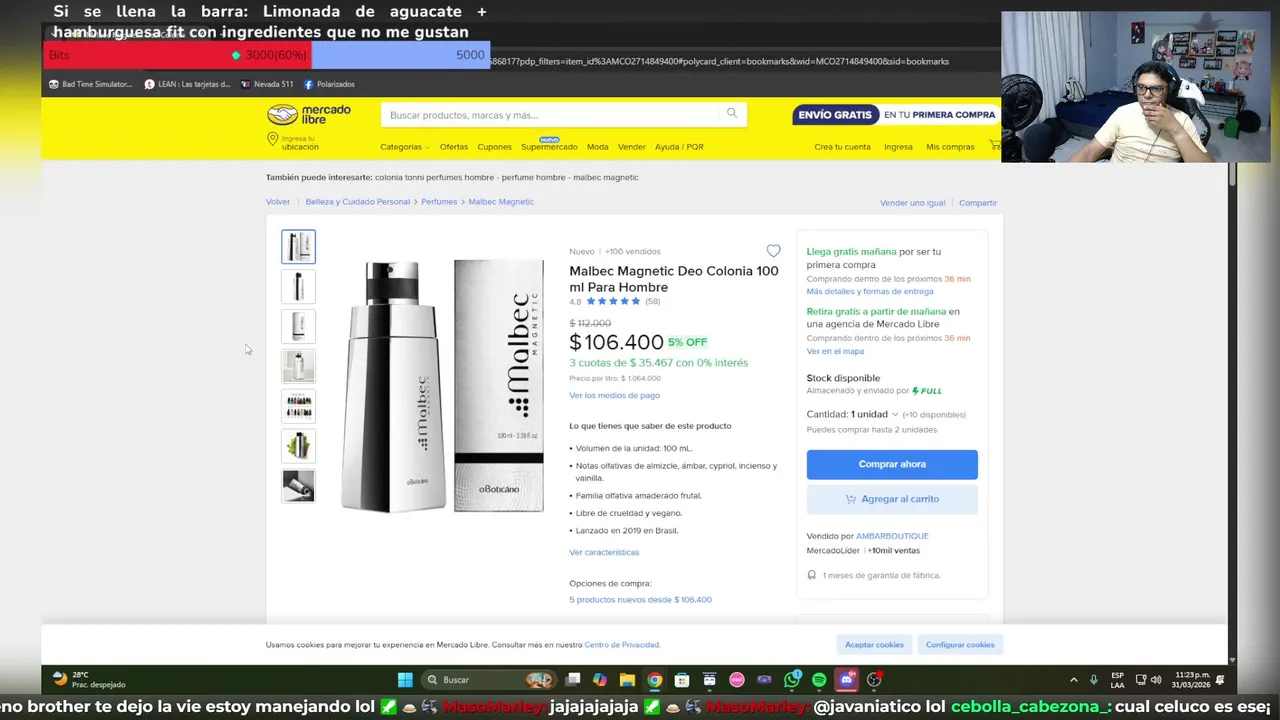This screenshot has width=1280, height=720.
Task: Add product to favorites heart icon
Action: [x=773, y=251]
